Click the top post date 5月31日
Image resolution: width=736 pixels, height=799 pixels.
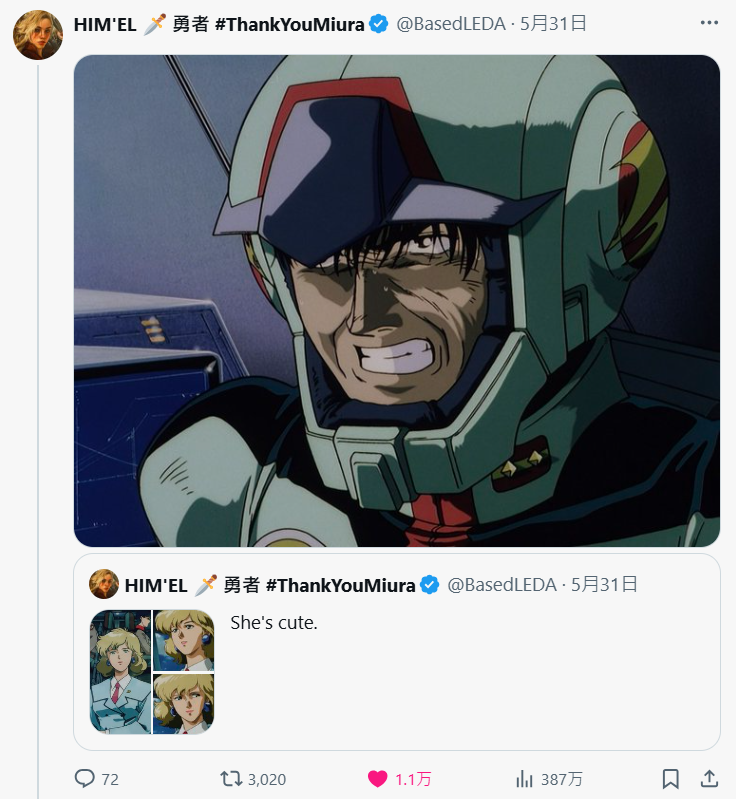click(x=553, y=24)
